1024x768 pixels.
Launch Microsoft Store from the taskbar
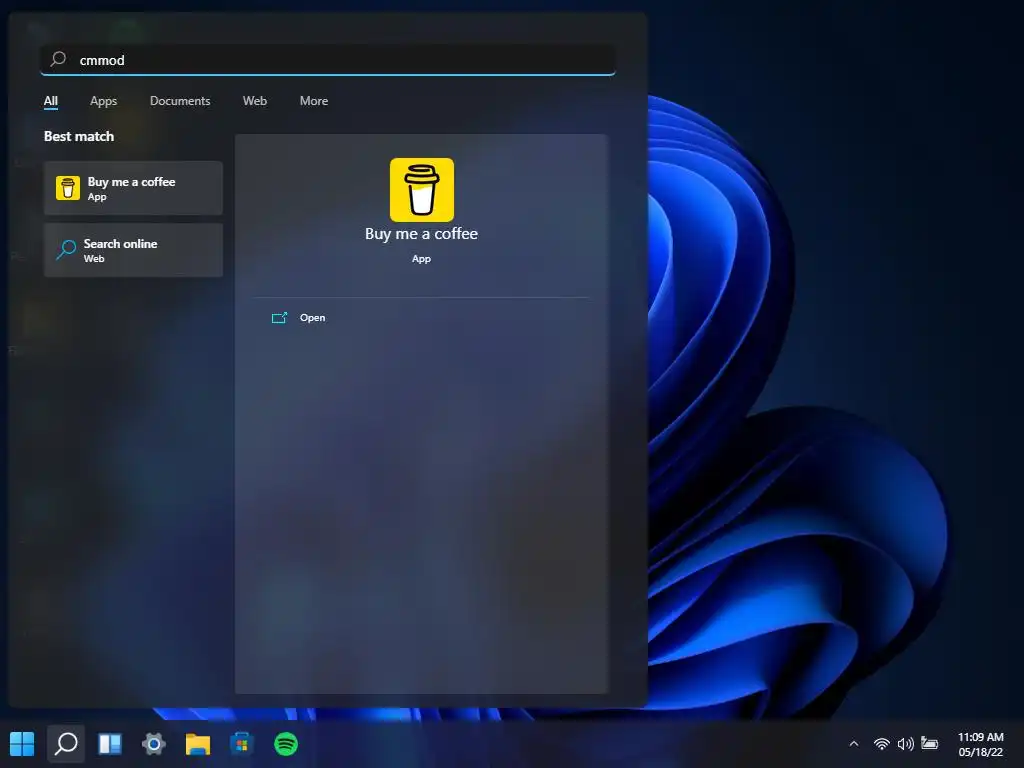(242, 744)
